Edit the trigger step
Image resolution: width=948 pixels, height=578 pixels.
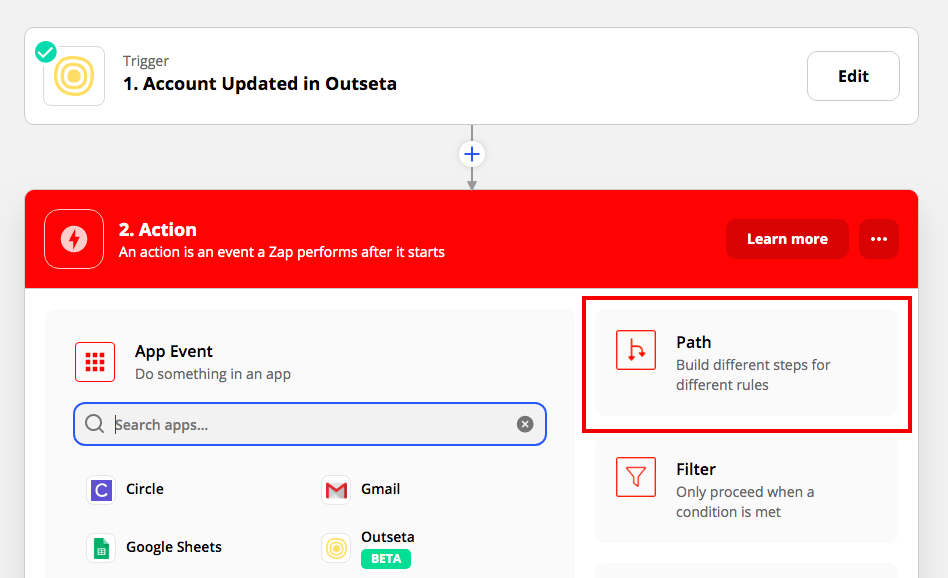tap(853, 76)
